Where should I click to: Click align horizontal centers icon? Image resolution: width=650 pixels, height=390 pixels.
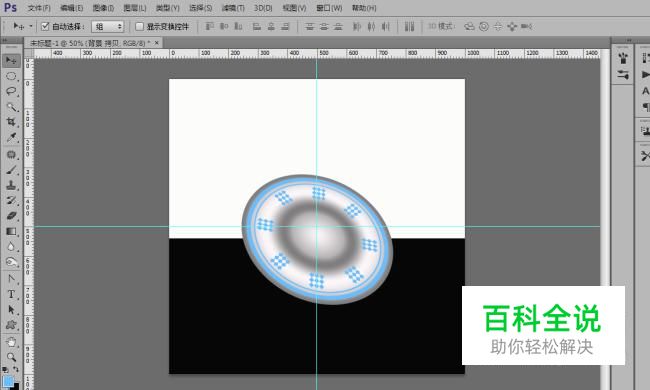[x=271, y=27]
